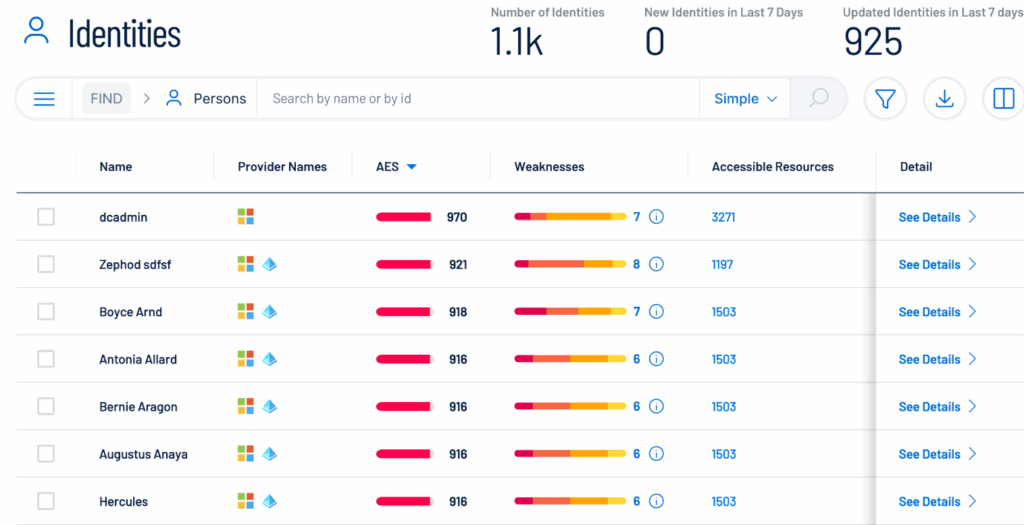Click weaknesses info icon for dcadmin

click(656, 217)
